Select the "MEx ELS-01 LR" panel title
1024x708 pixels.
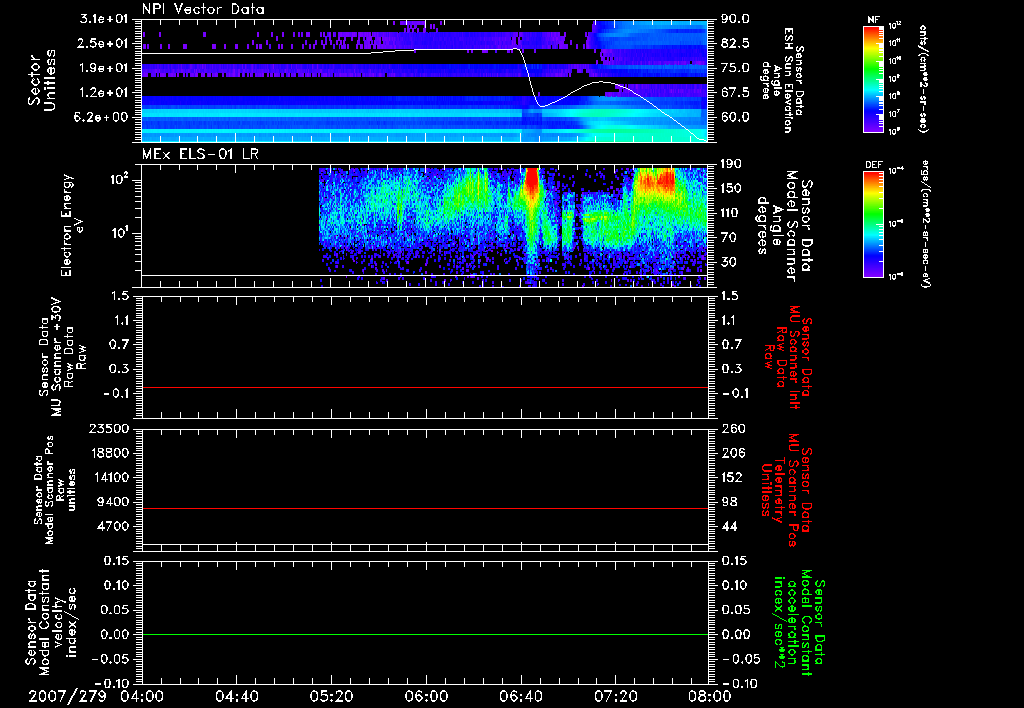coord(200,154)
